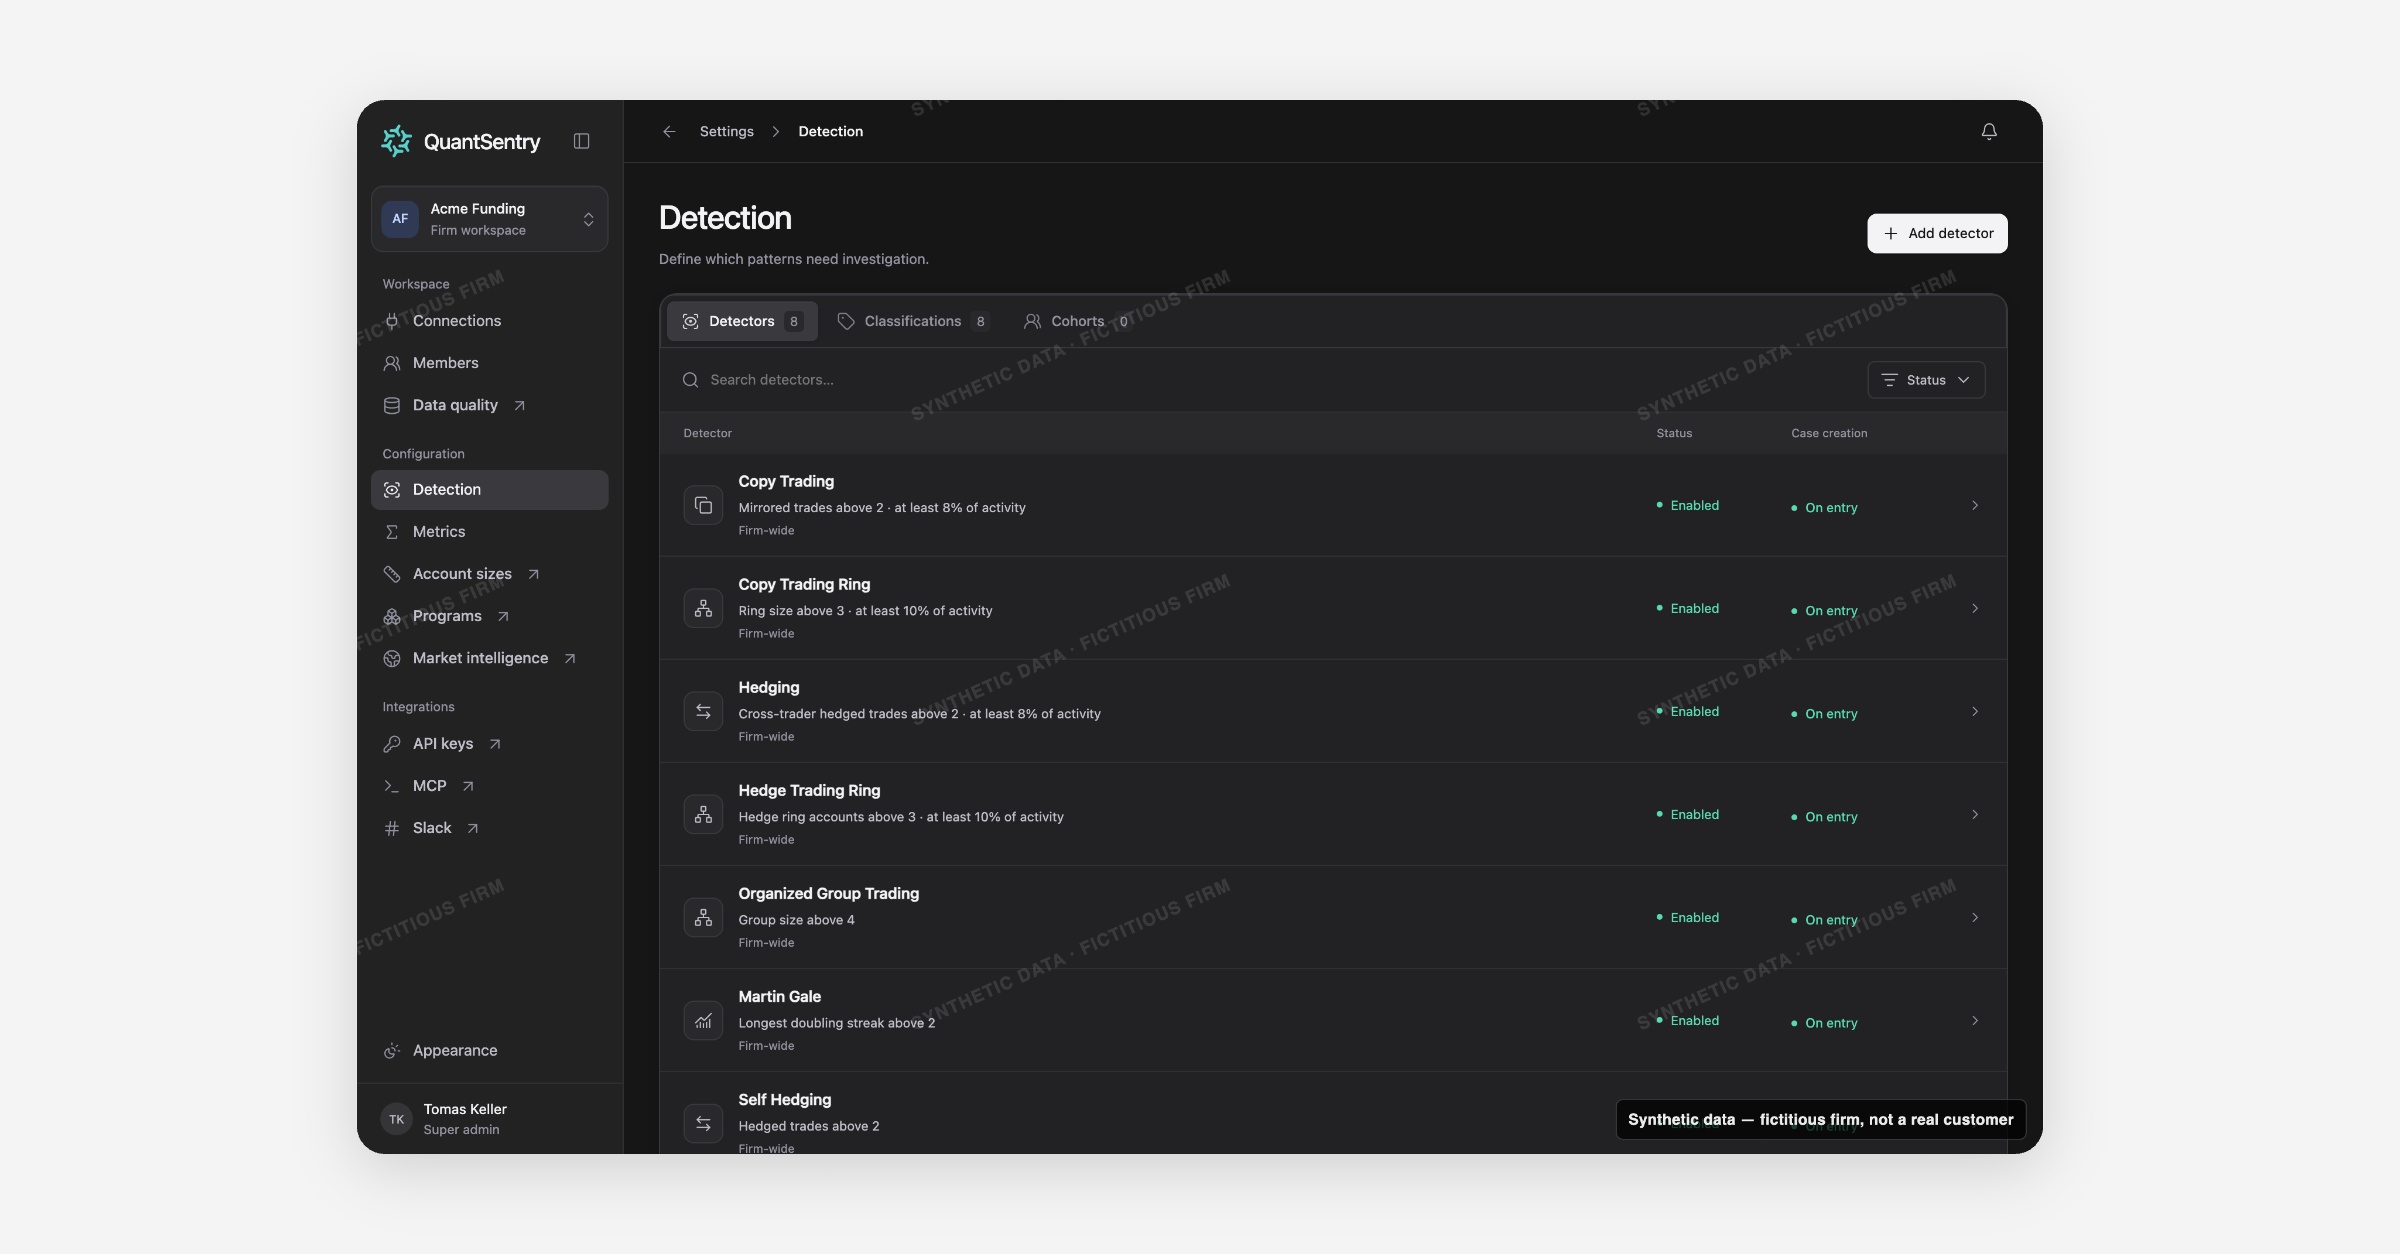The image size is (2400, 1254).
Task: Open Tomas Keller user profile
Action: point(489,1119)
